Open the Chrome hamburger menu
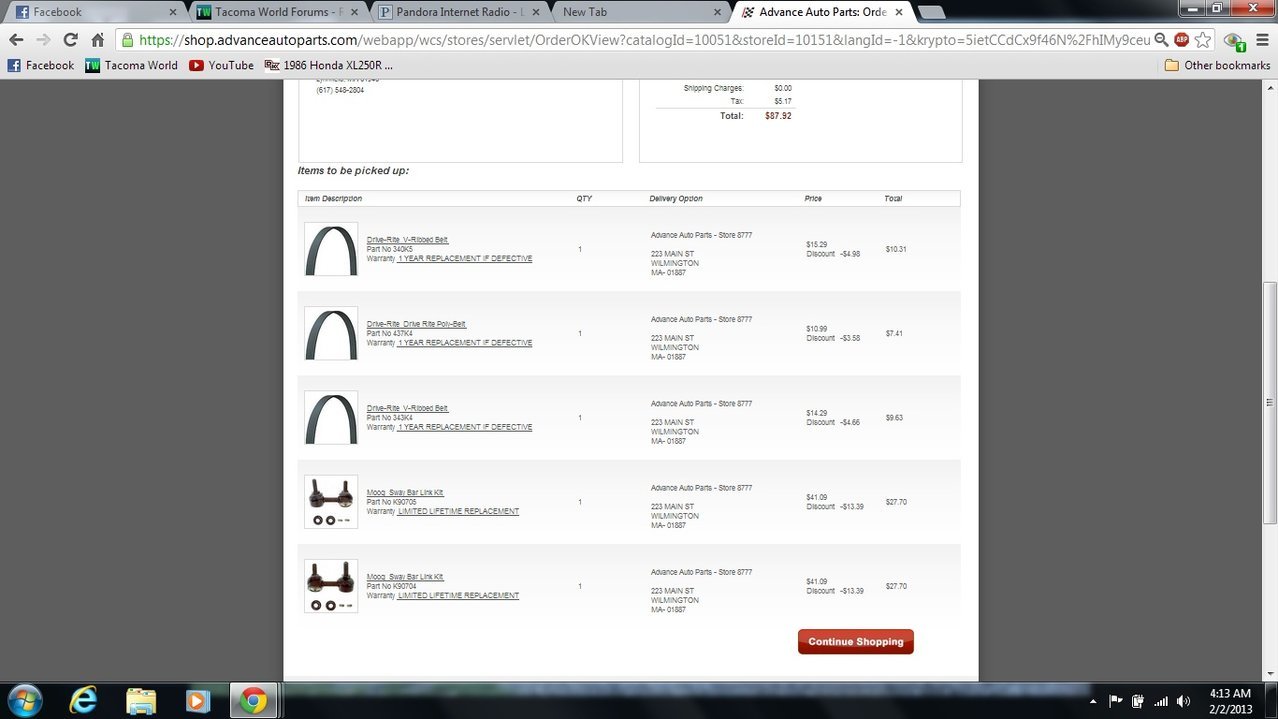The width and height of the screenshot is (1278, 719). click(x=1262, y=40)
